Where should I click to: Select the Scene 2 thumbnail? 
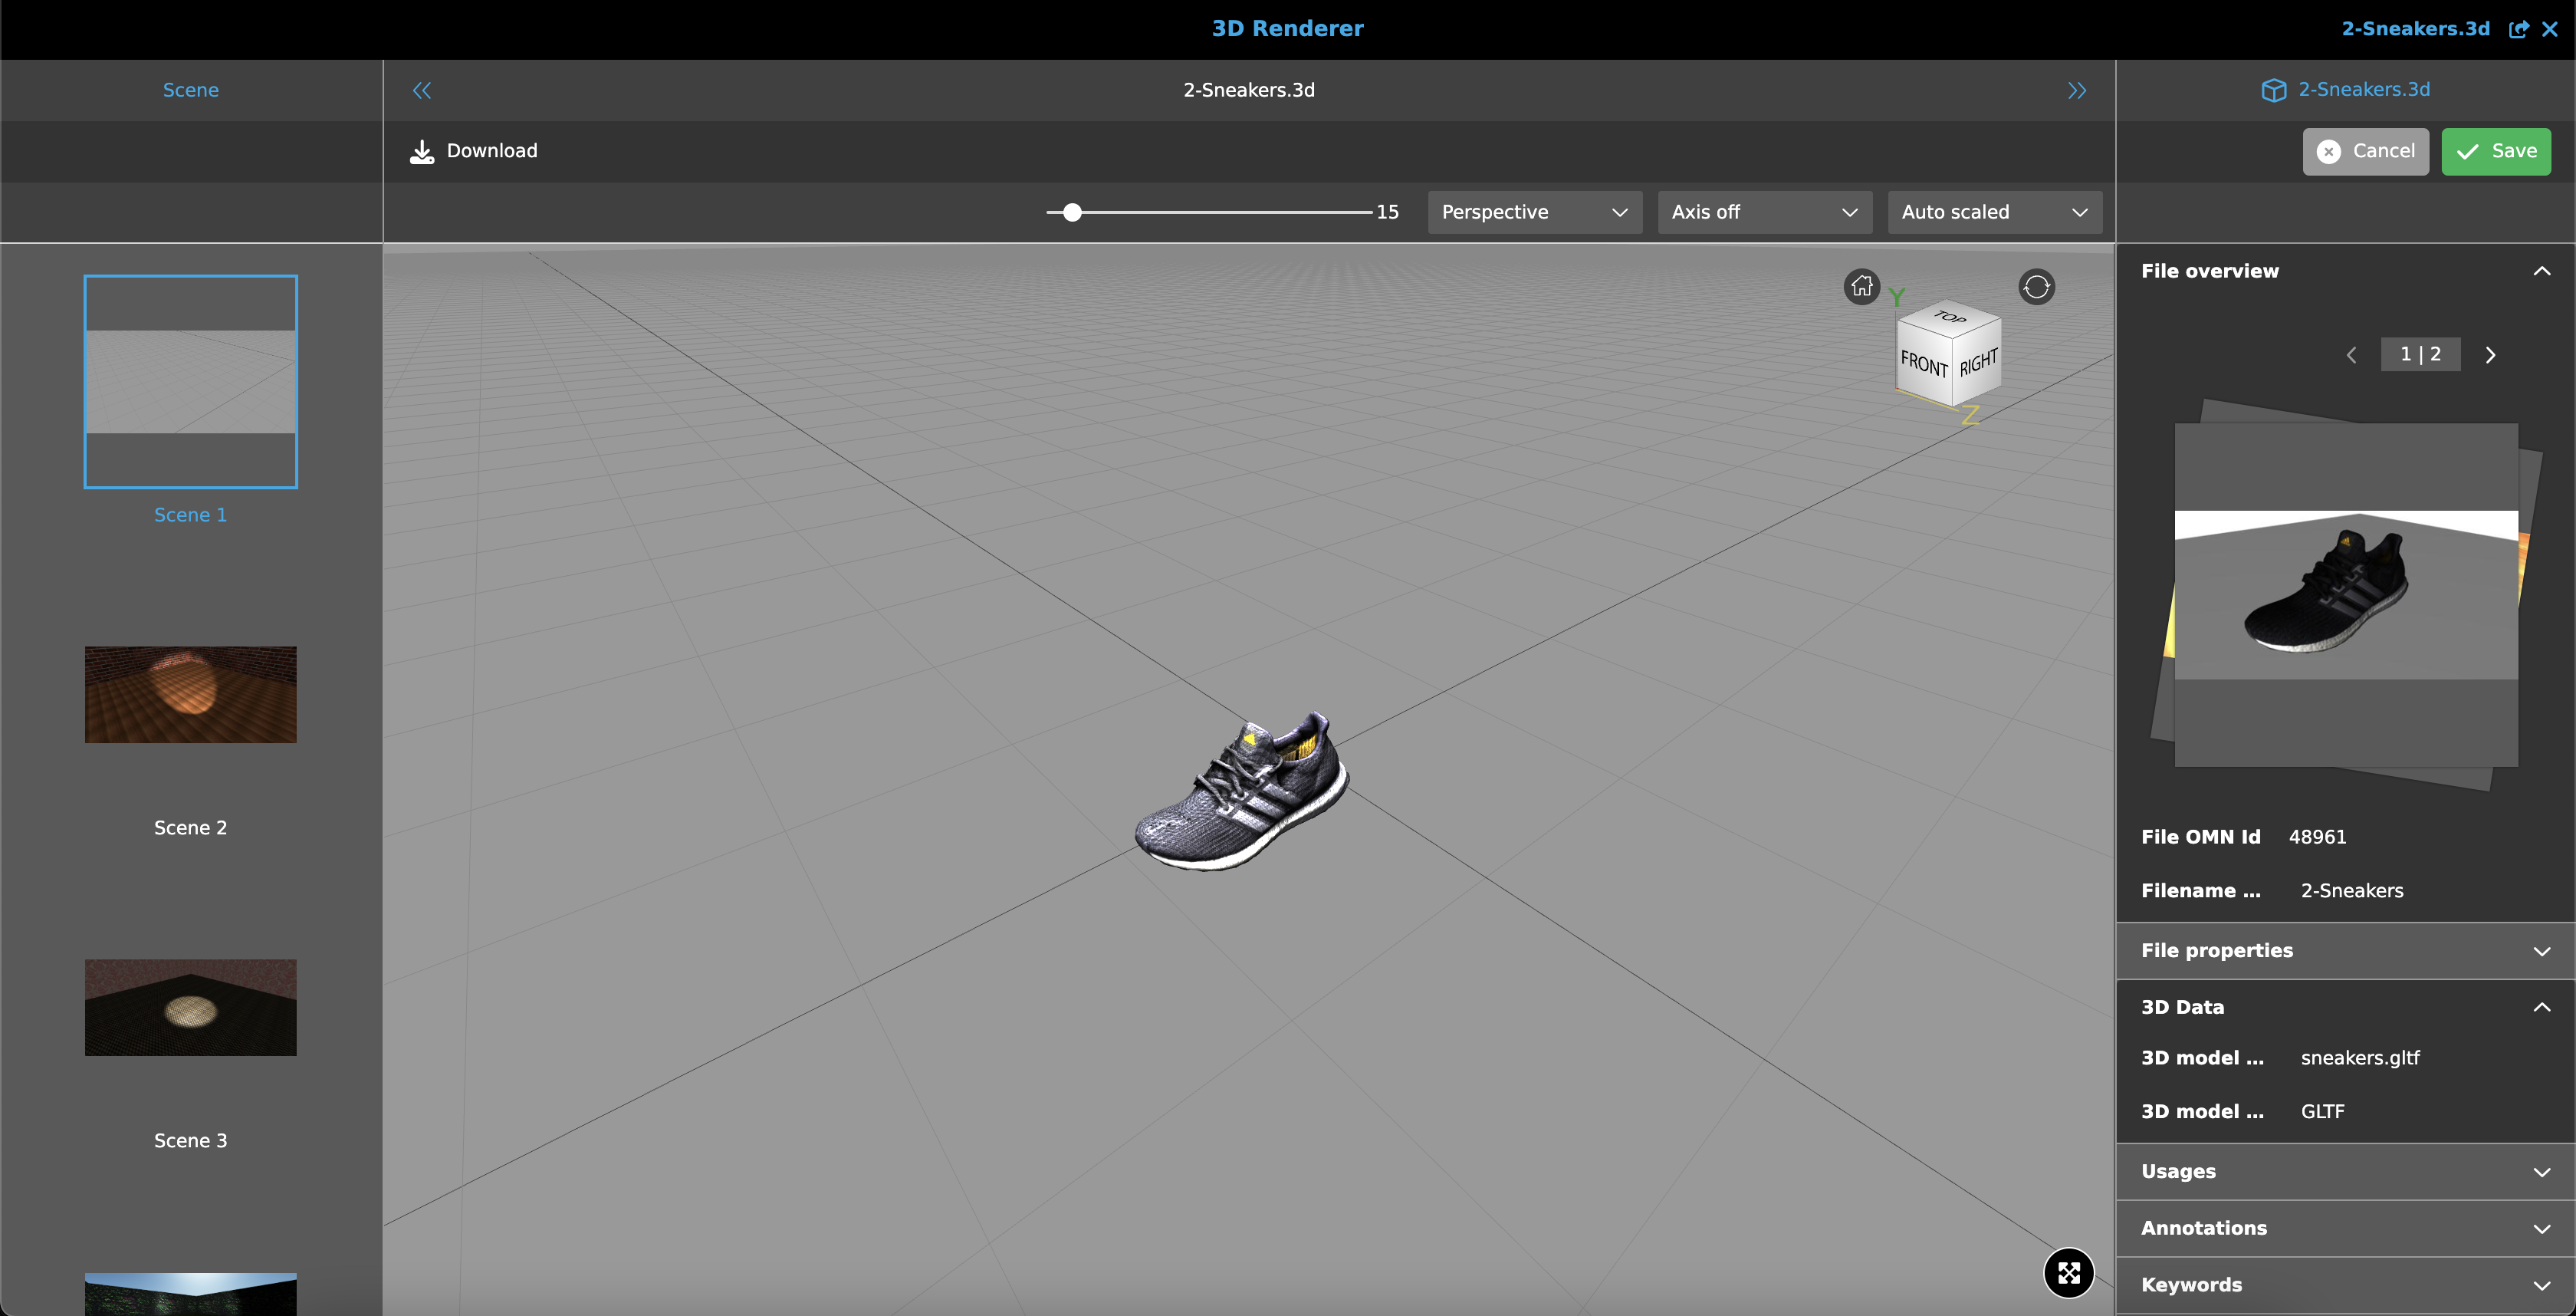[x=190, y=694]
